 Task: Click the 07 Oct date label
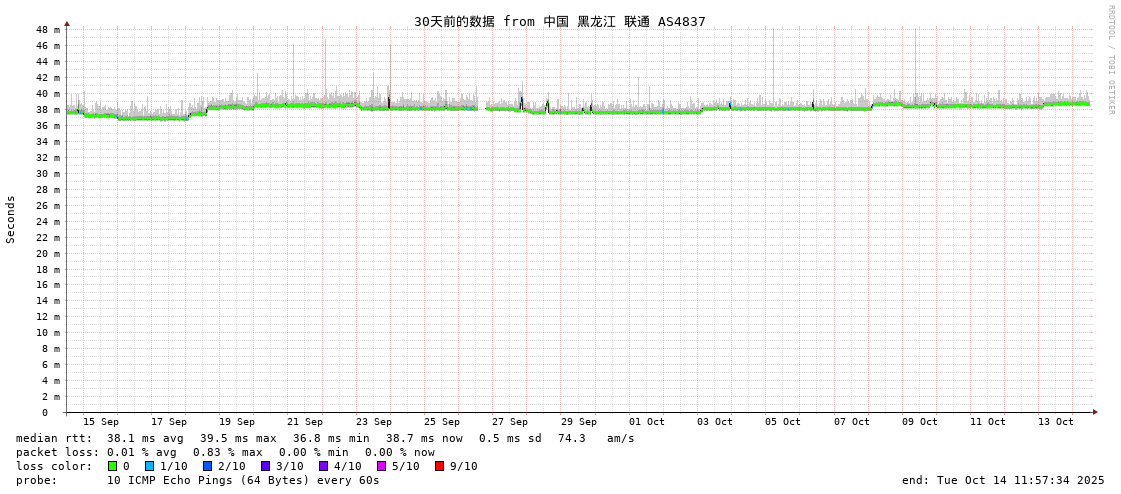[x=852, y=422]
